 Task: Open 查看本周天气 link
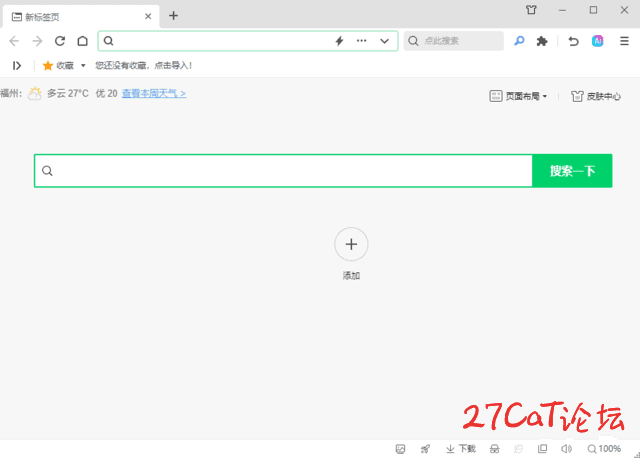[154, 93]
